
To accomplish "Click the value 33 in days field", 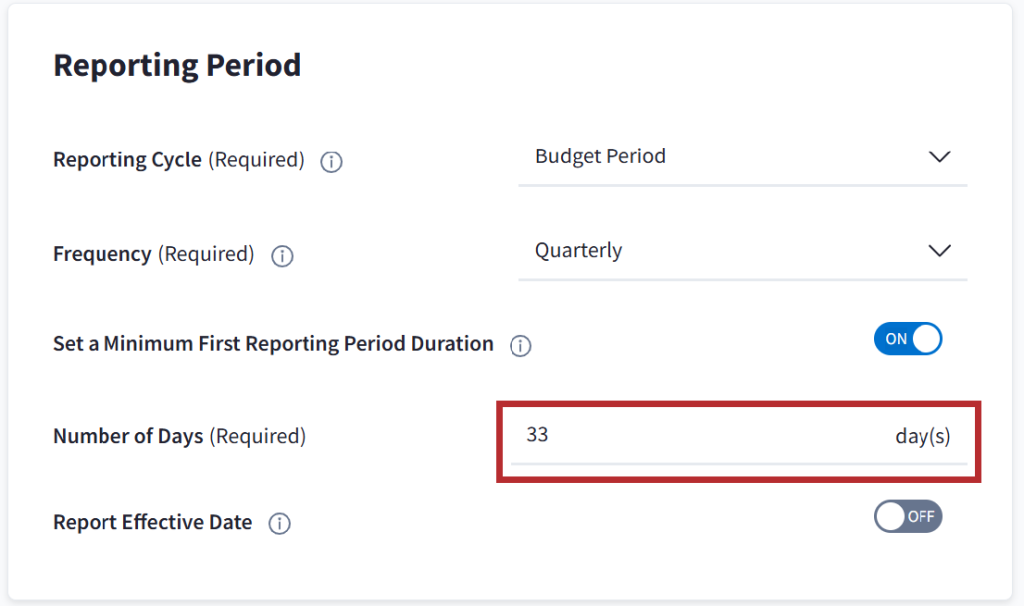I will click(537, 436).
